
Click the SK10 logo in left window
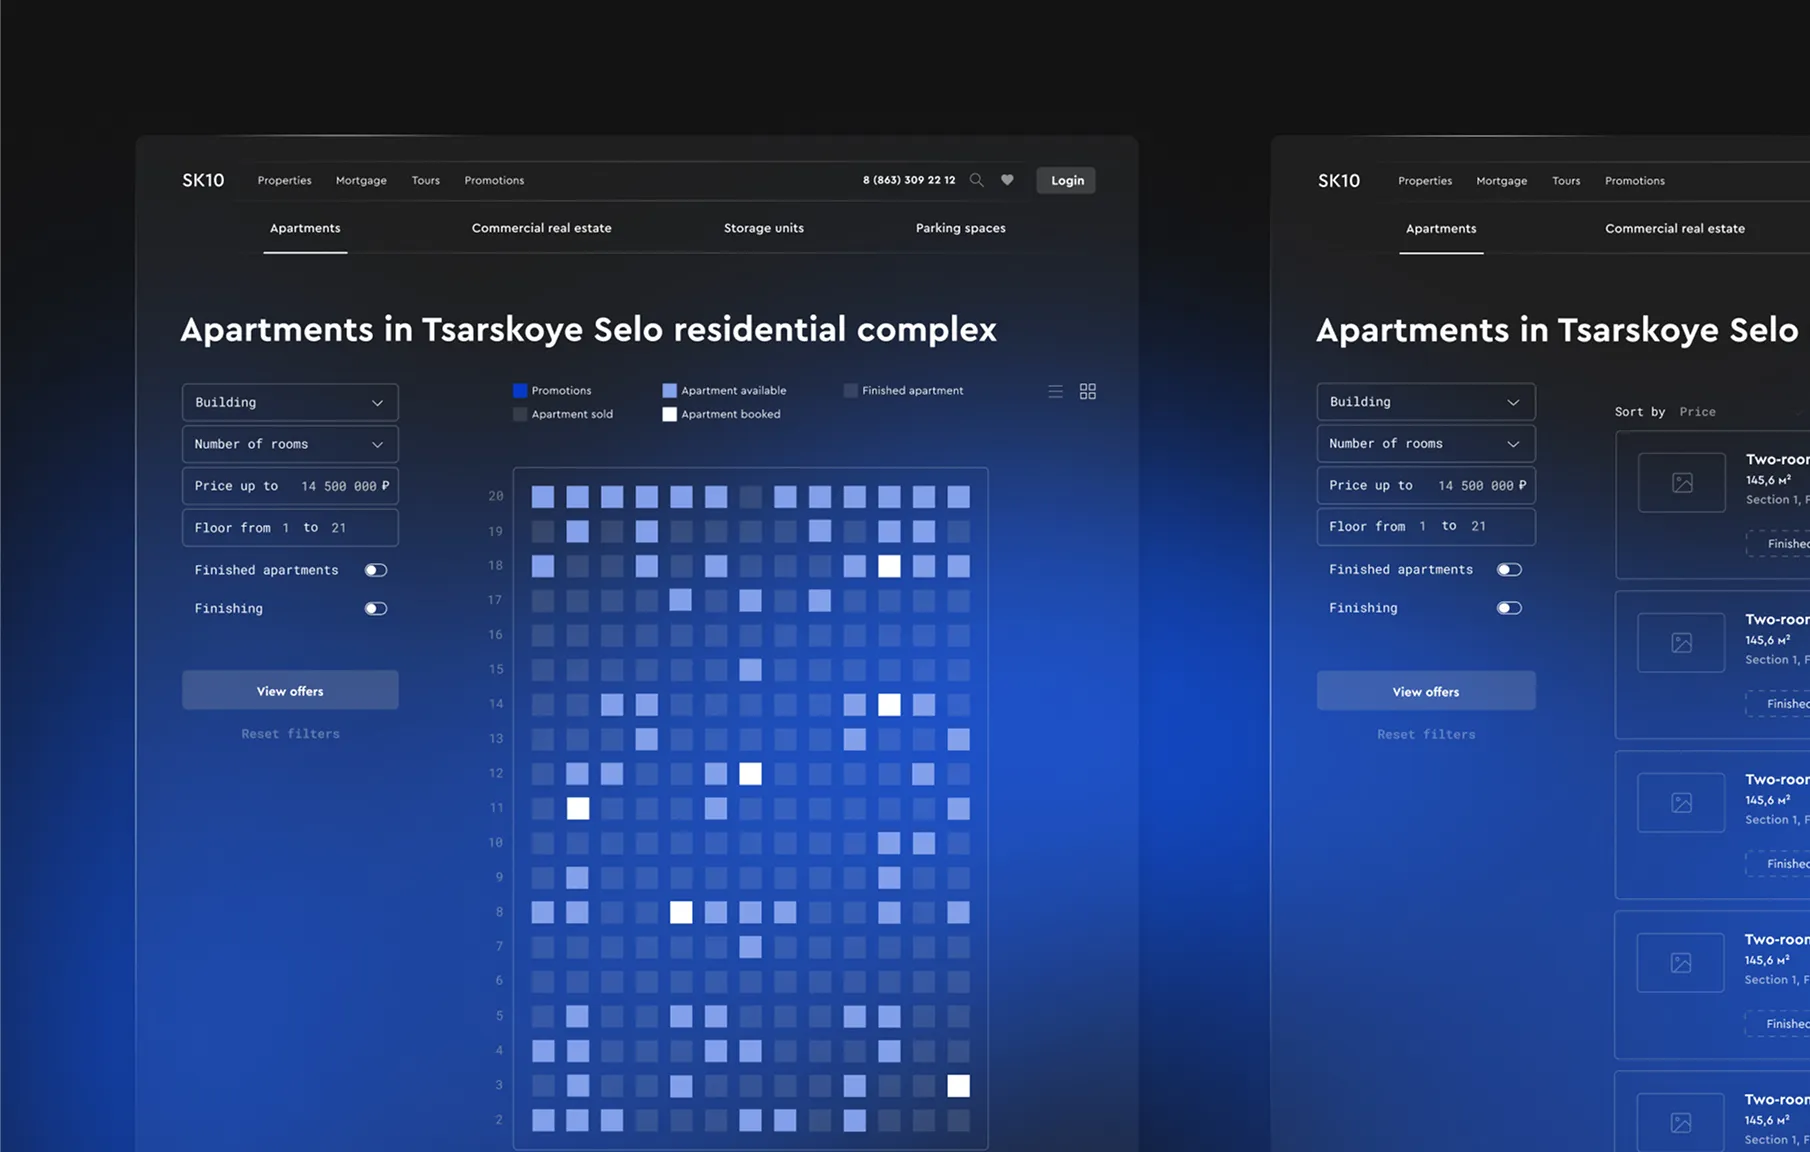(x=203, y=180)
